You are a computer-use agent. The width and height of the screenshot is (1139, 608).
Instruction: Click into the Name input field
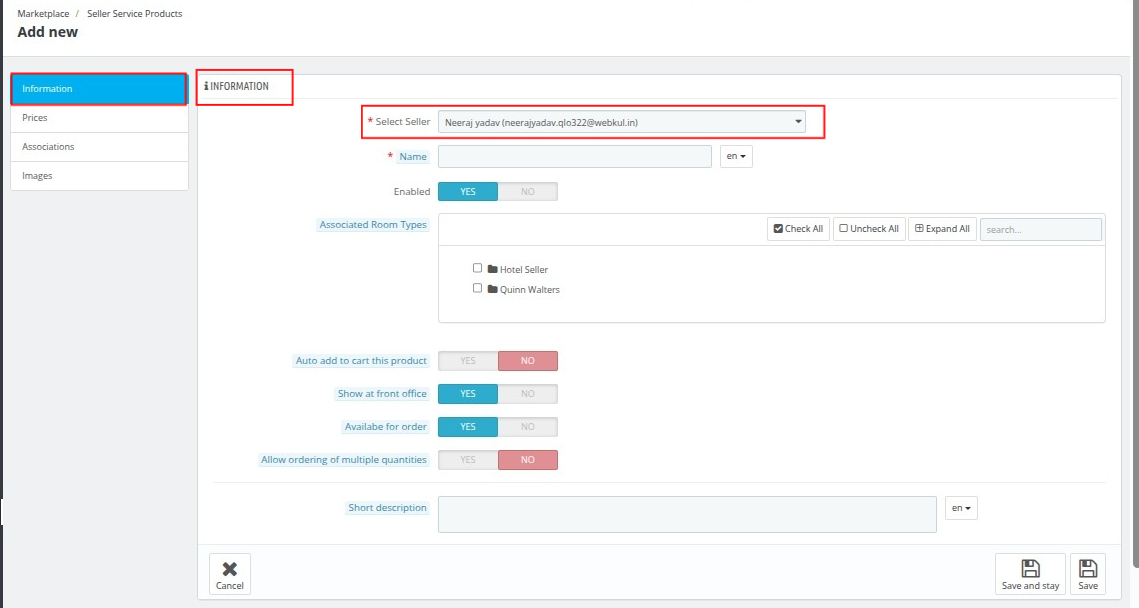[x=575, y=156]
